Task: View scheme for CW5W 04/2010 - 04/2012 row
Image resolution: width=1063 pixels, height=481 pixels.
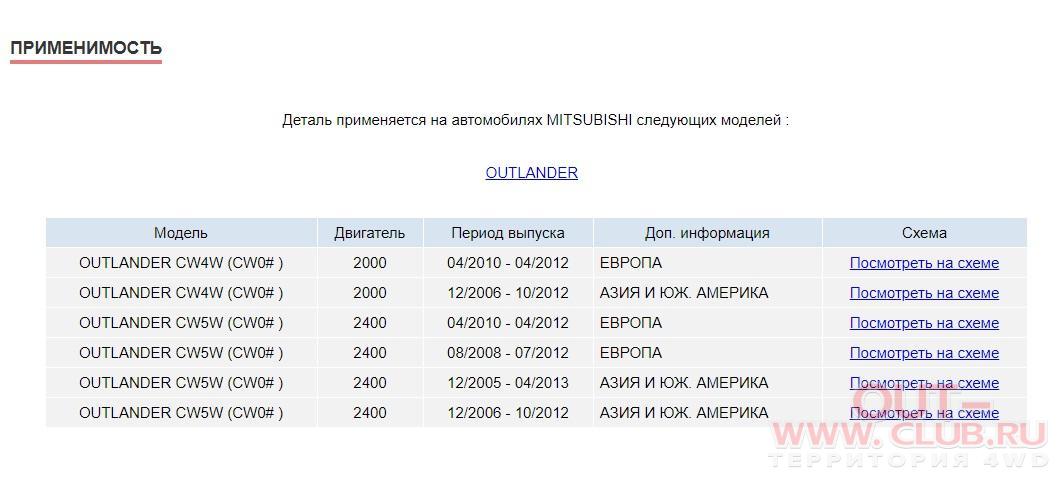Action: [924, 323]
